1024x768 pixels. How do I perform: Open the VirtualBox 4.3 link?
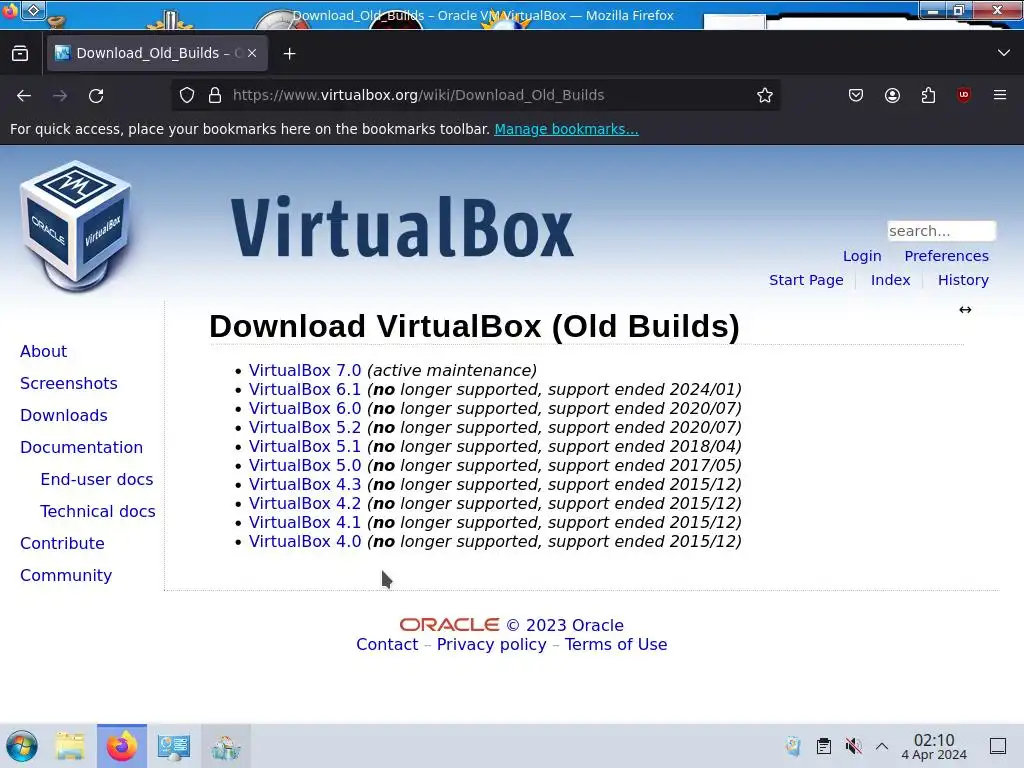click(x=305, y=484)
